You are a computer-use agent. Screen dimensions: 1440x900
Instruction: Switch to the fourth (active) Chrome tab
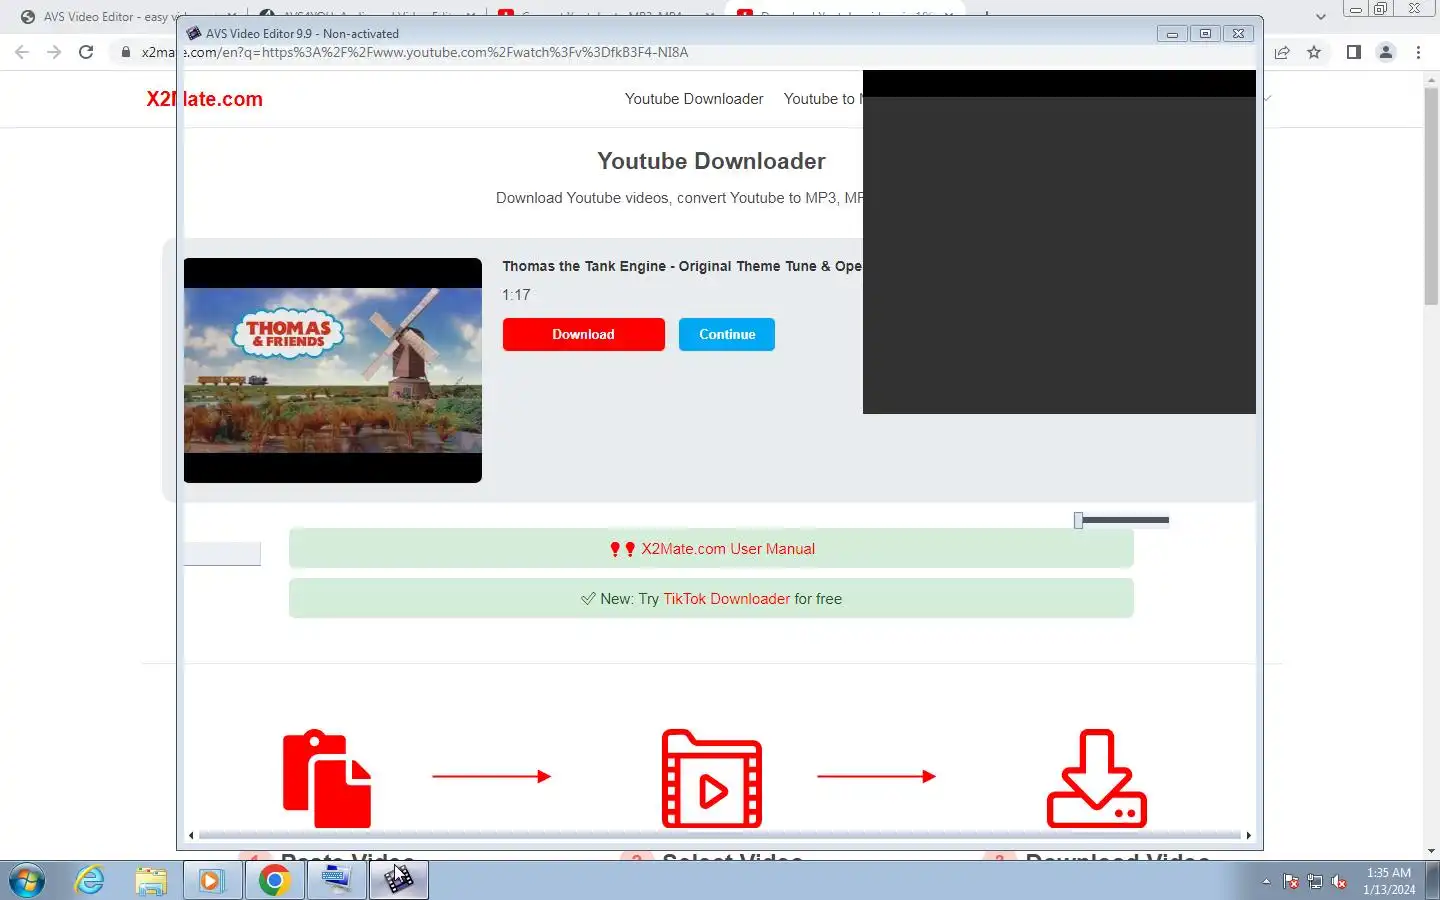pyautogui.click(x=845, y=17)
